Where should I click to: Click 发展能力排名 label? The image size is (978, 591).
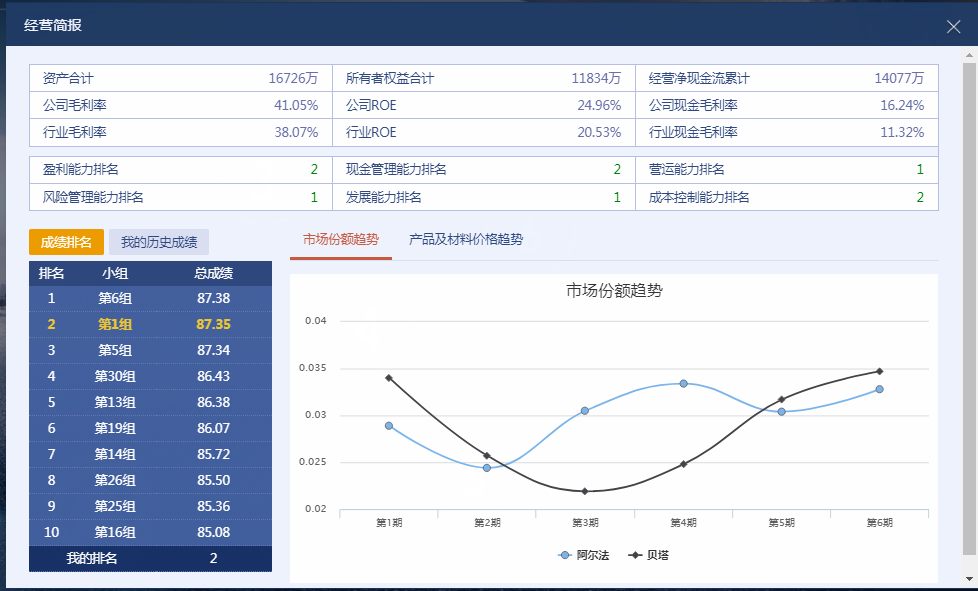coord(384,198)
